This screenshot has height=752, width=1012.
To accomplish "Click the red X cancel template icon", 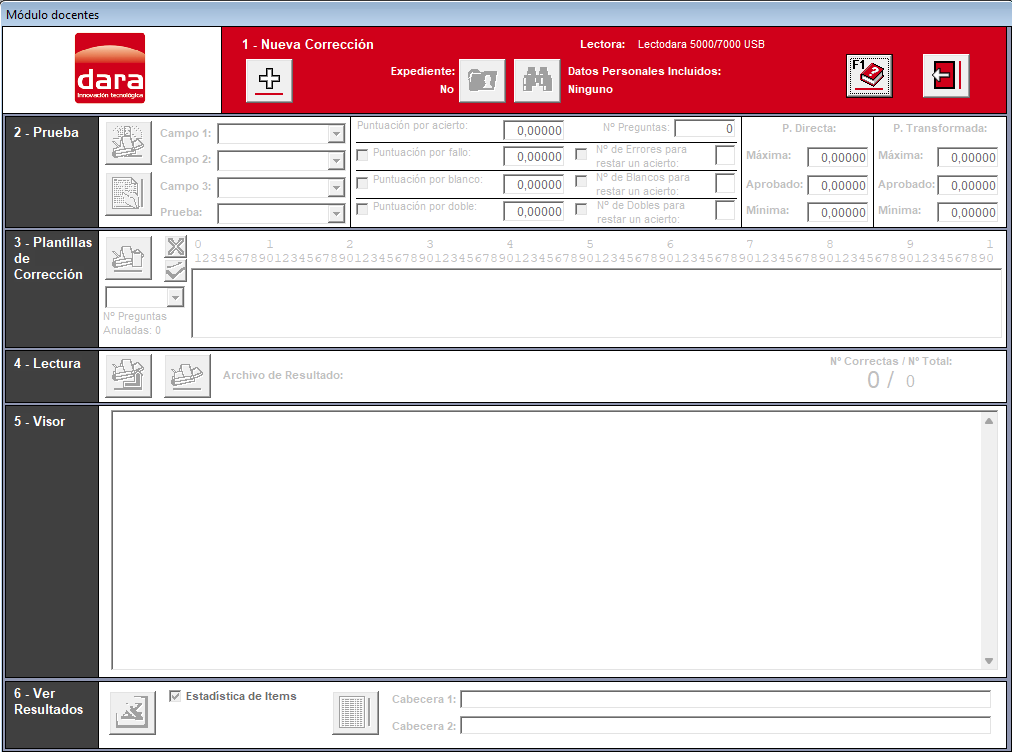I will pyautogui.click(x=176, y=247).
